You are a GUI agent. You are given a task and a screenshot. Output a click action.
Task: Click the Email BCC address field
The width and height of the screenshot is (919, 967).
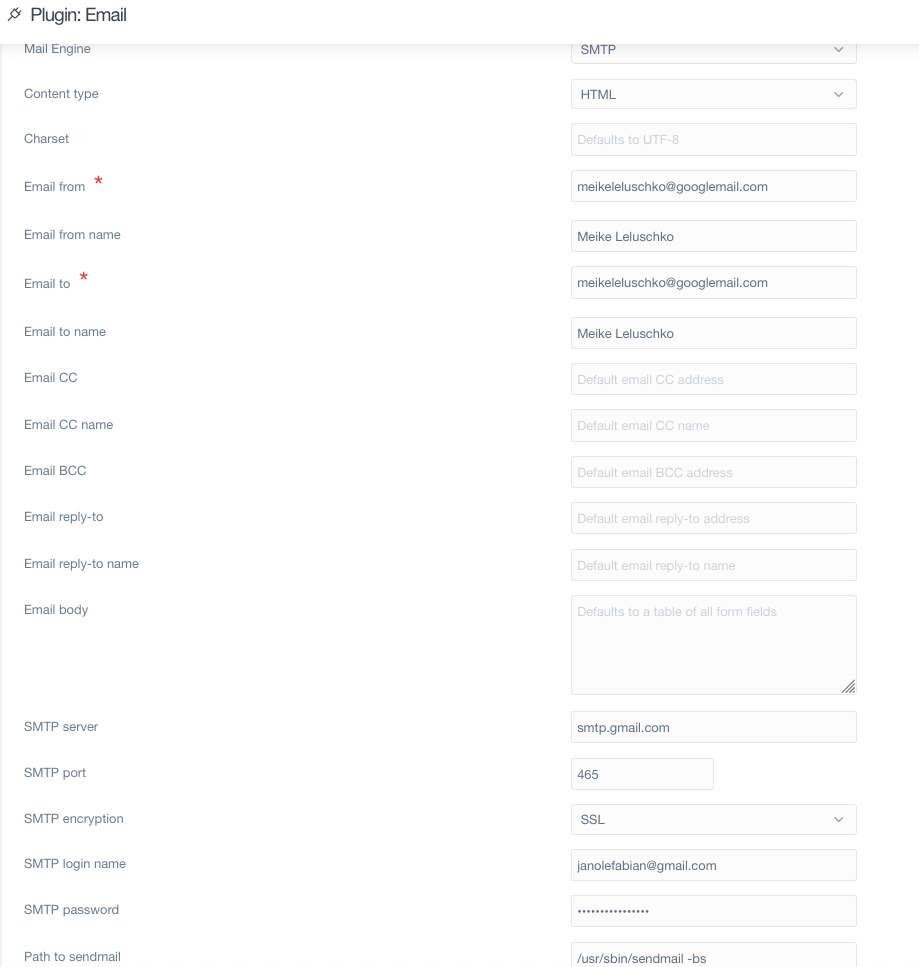714,472
